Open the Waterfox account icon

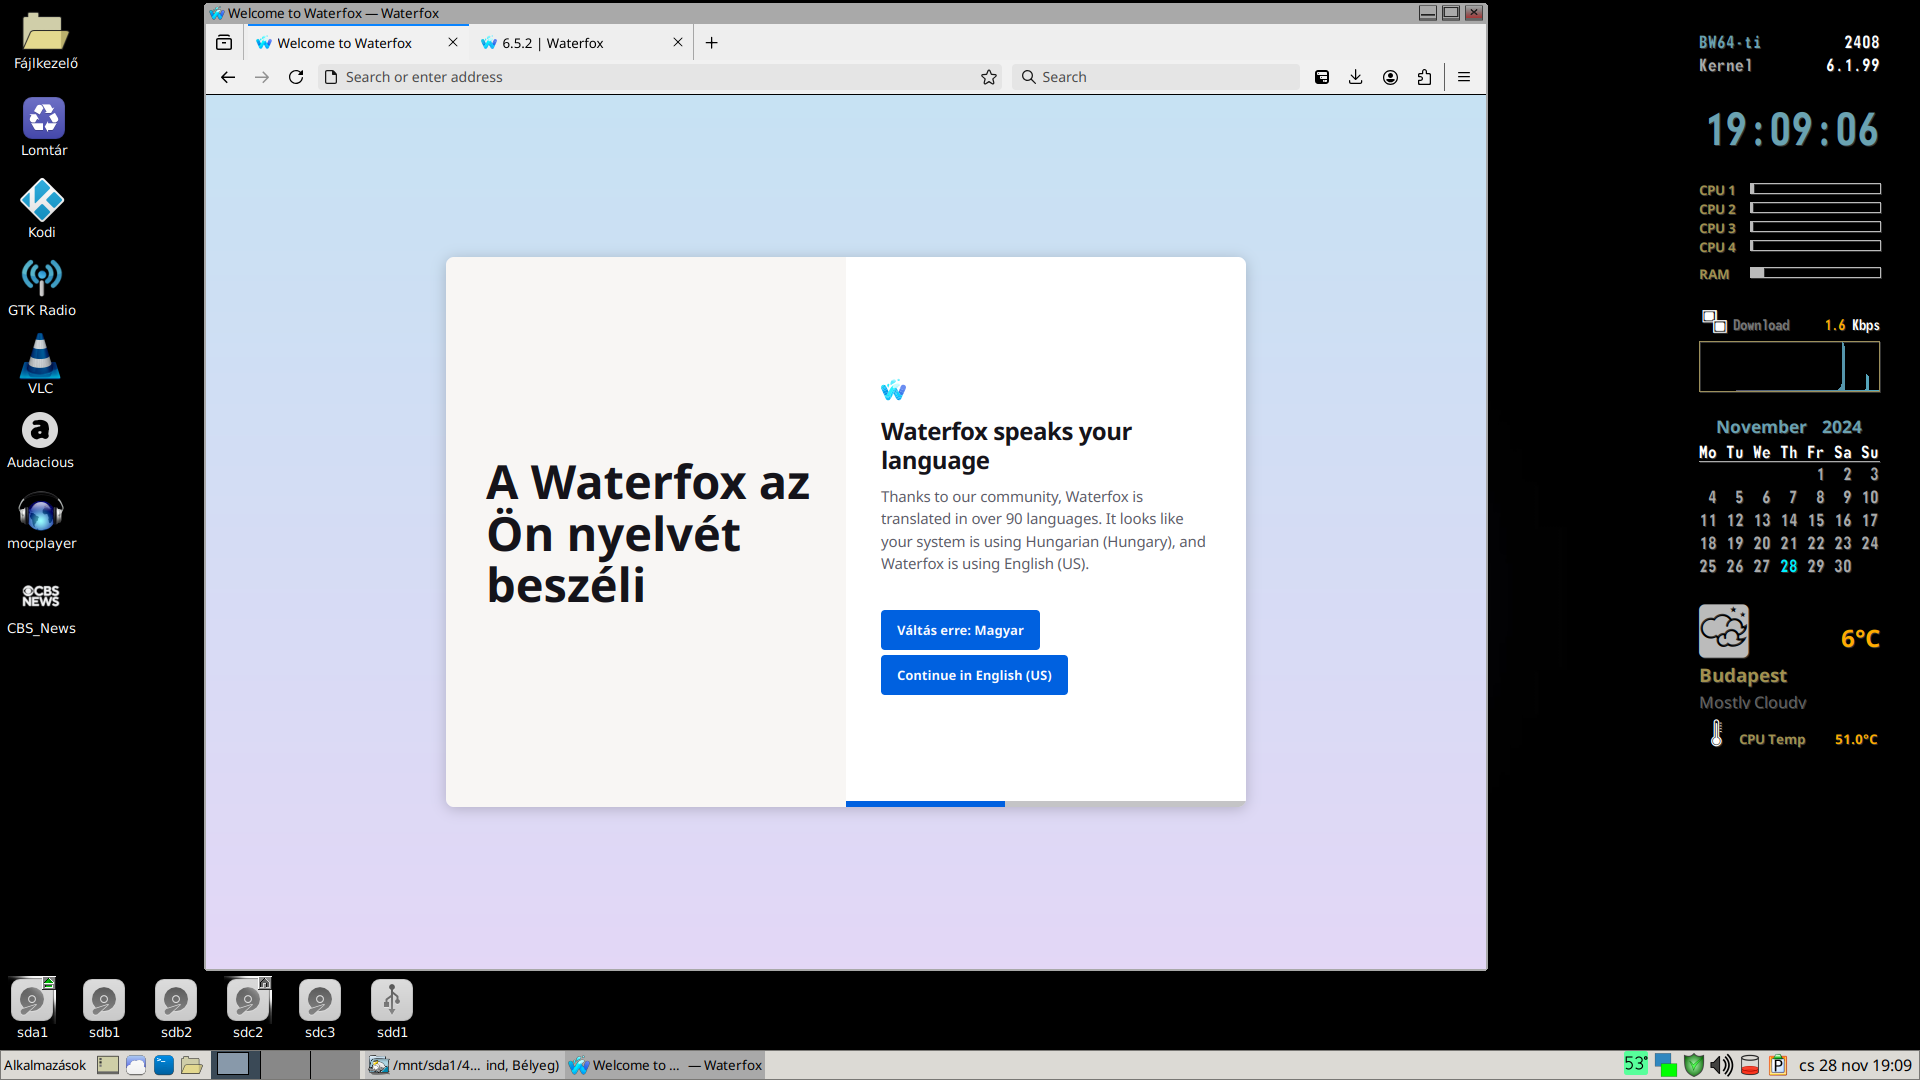point(1390,77)
